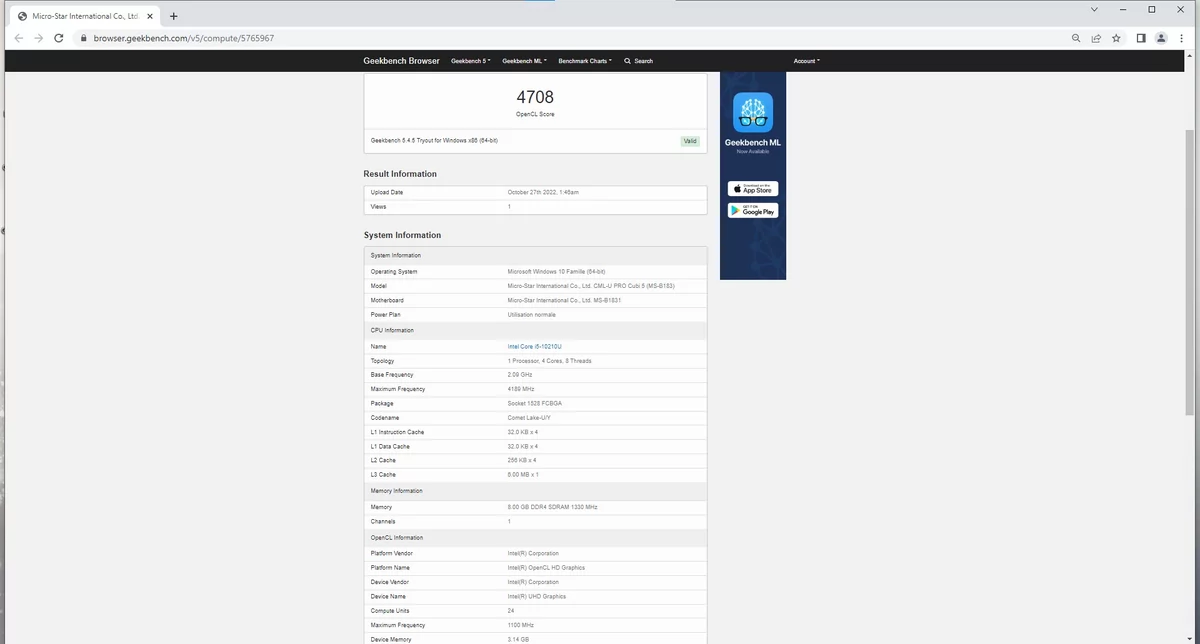
Task: Click the 8.00 MB x 1 L3 Cache value
Action: 523,475
